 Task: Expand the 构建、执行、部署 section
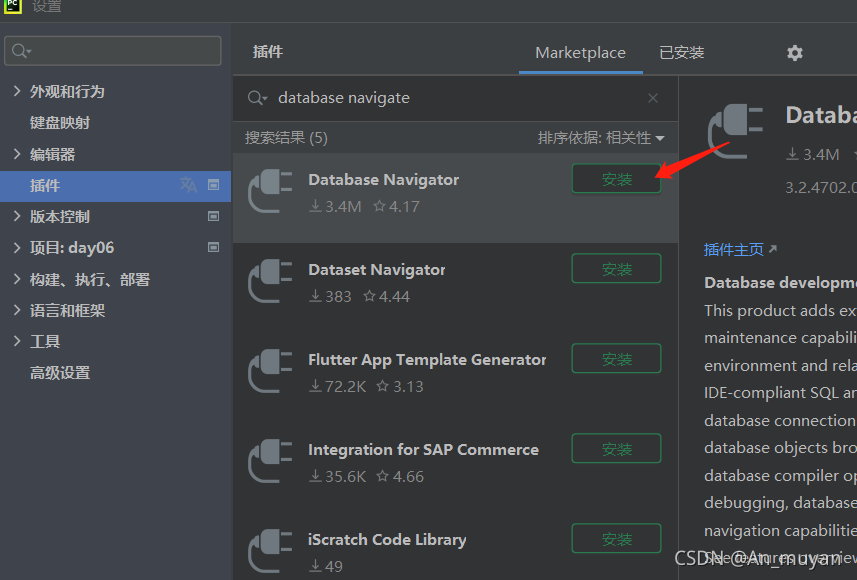(17, 279)
